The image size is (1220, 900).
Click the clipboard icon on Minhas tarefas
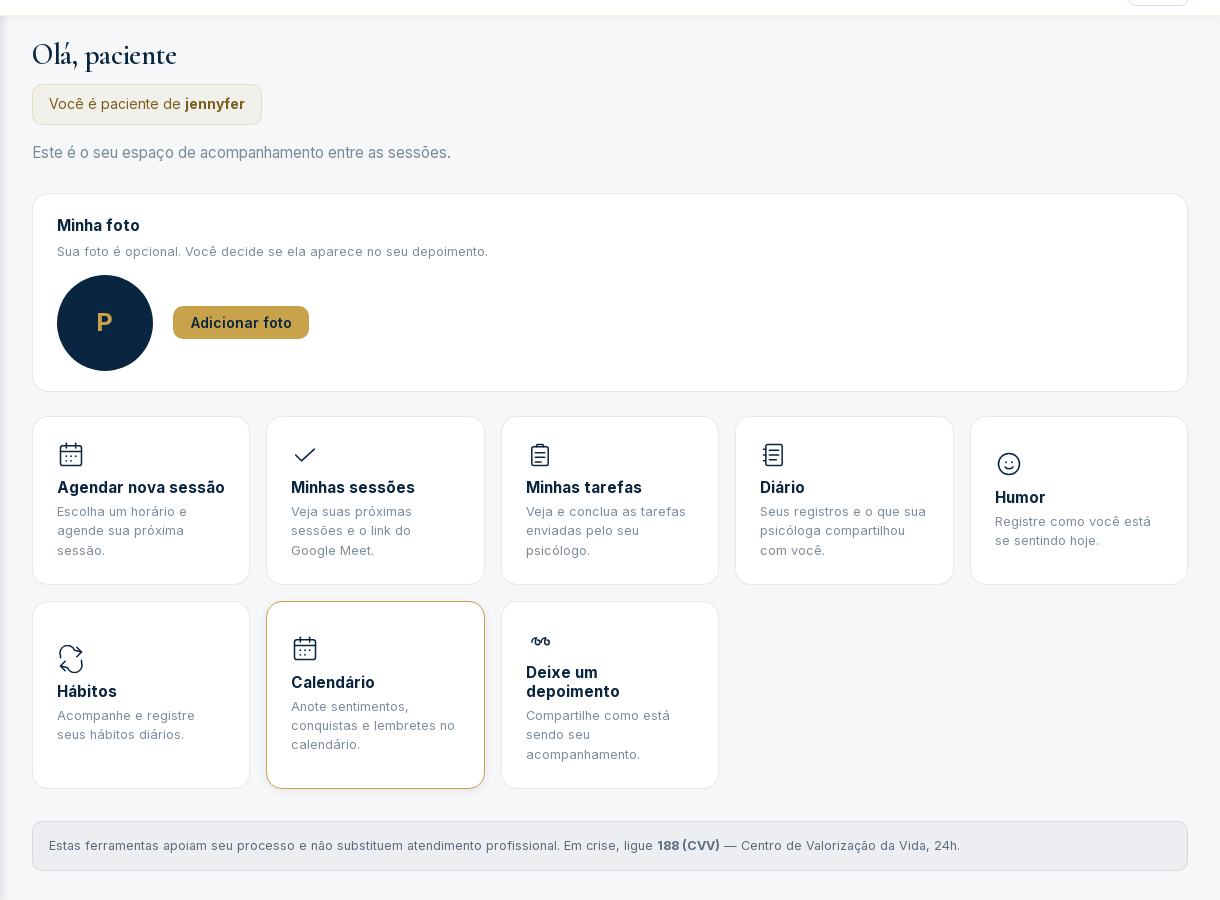(x=540, y=455)
